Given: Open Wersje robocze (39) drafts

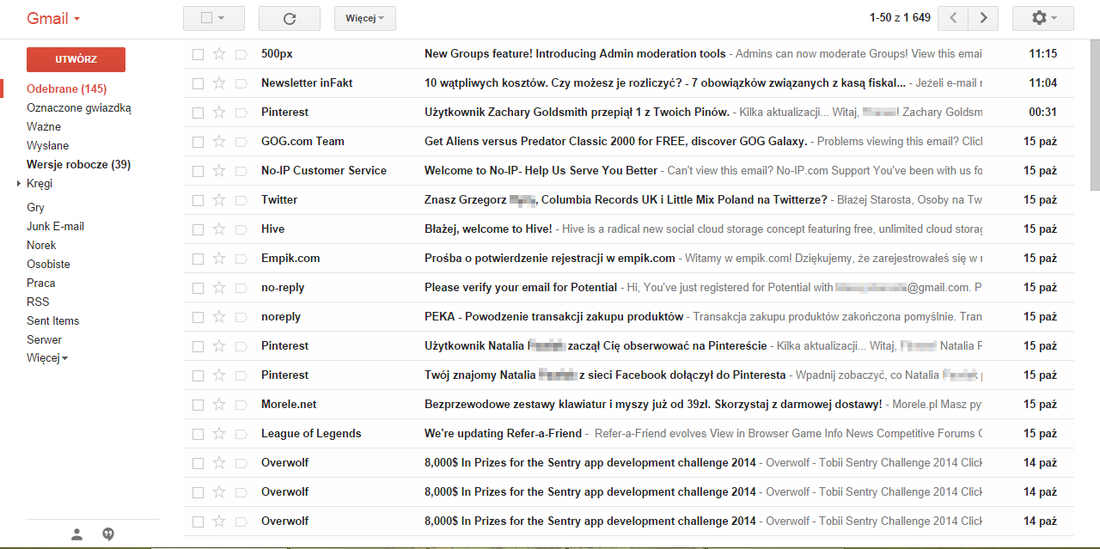Looking at the screenshot, I should pos(79,165).
